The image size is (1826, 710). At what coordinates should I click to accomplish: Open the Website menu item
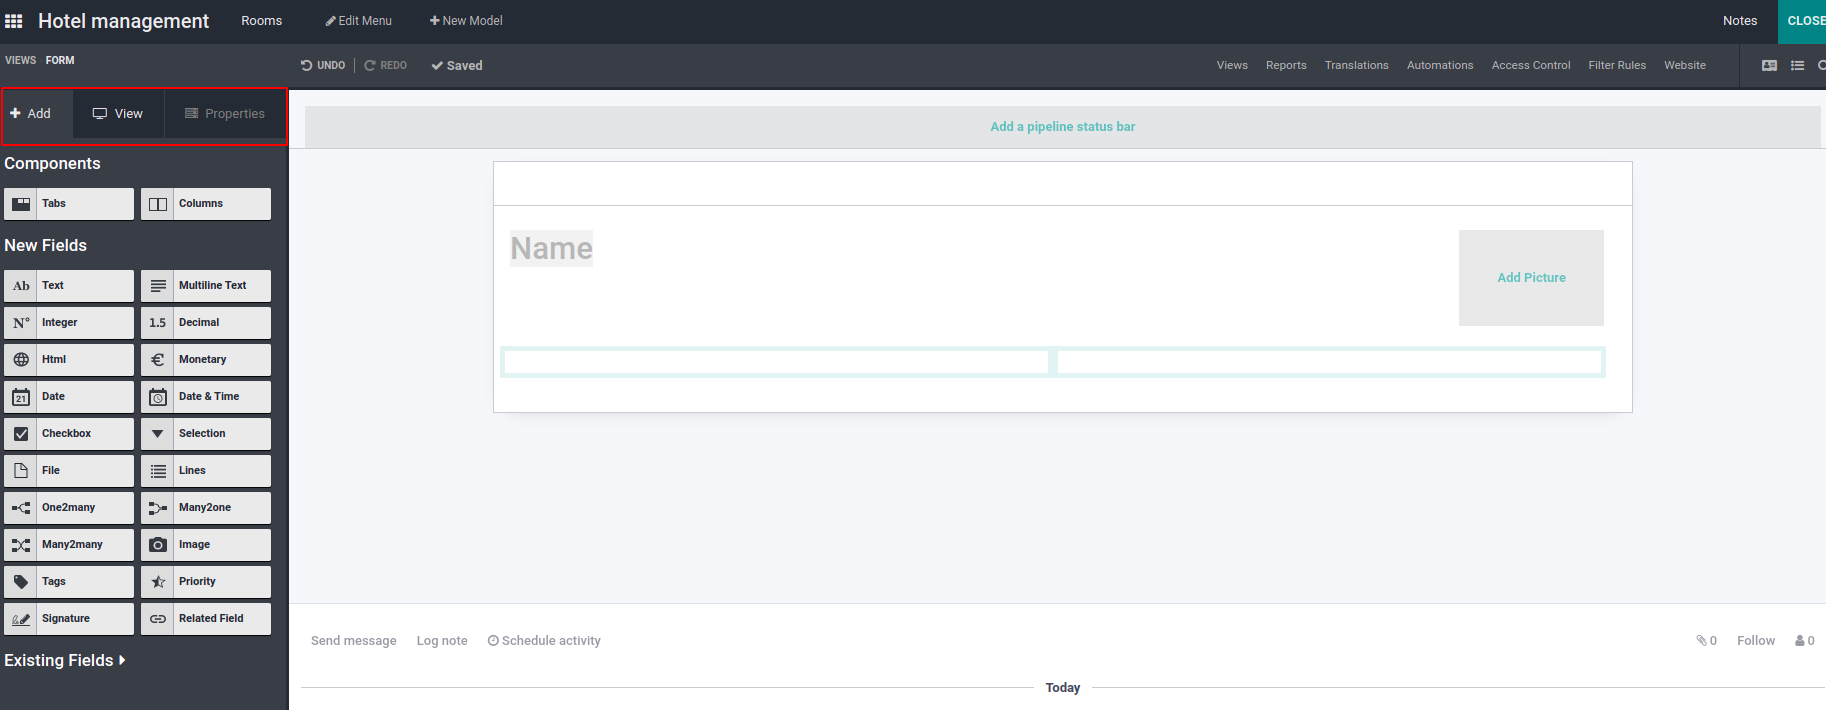pyautogui.click(x=1685, y=66)
